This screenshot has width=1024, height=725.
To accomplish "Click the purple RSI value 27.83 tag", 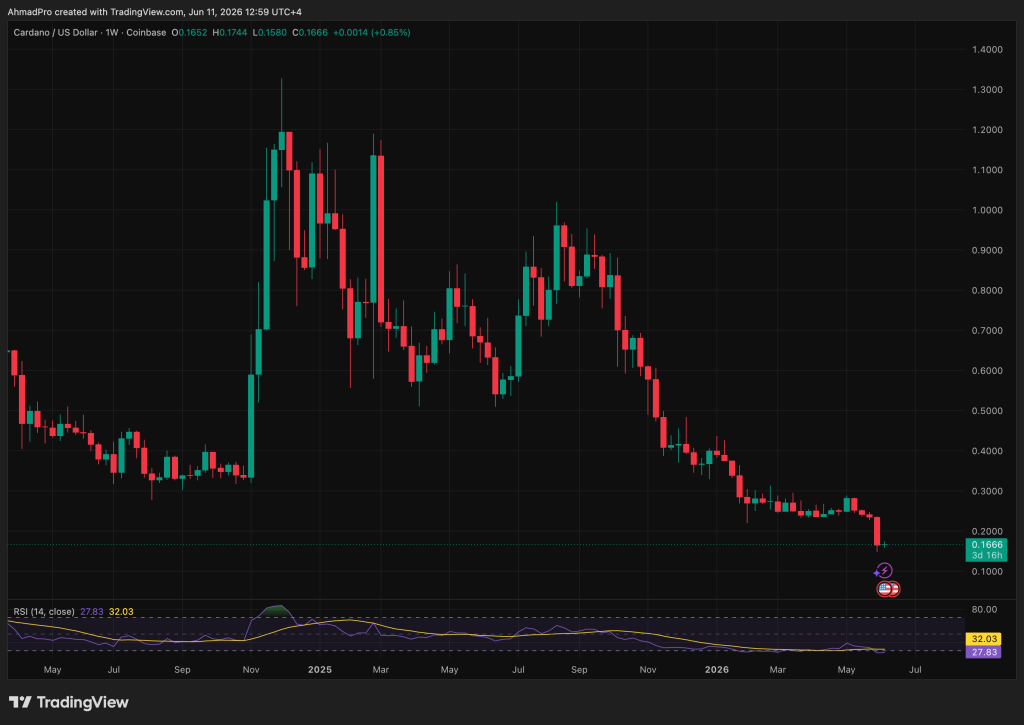I will pyautogui.click(x=984, y=652).
